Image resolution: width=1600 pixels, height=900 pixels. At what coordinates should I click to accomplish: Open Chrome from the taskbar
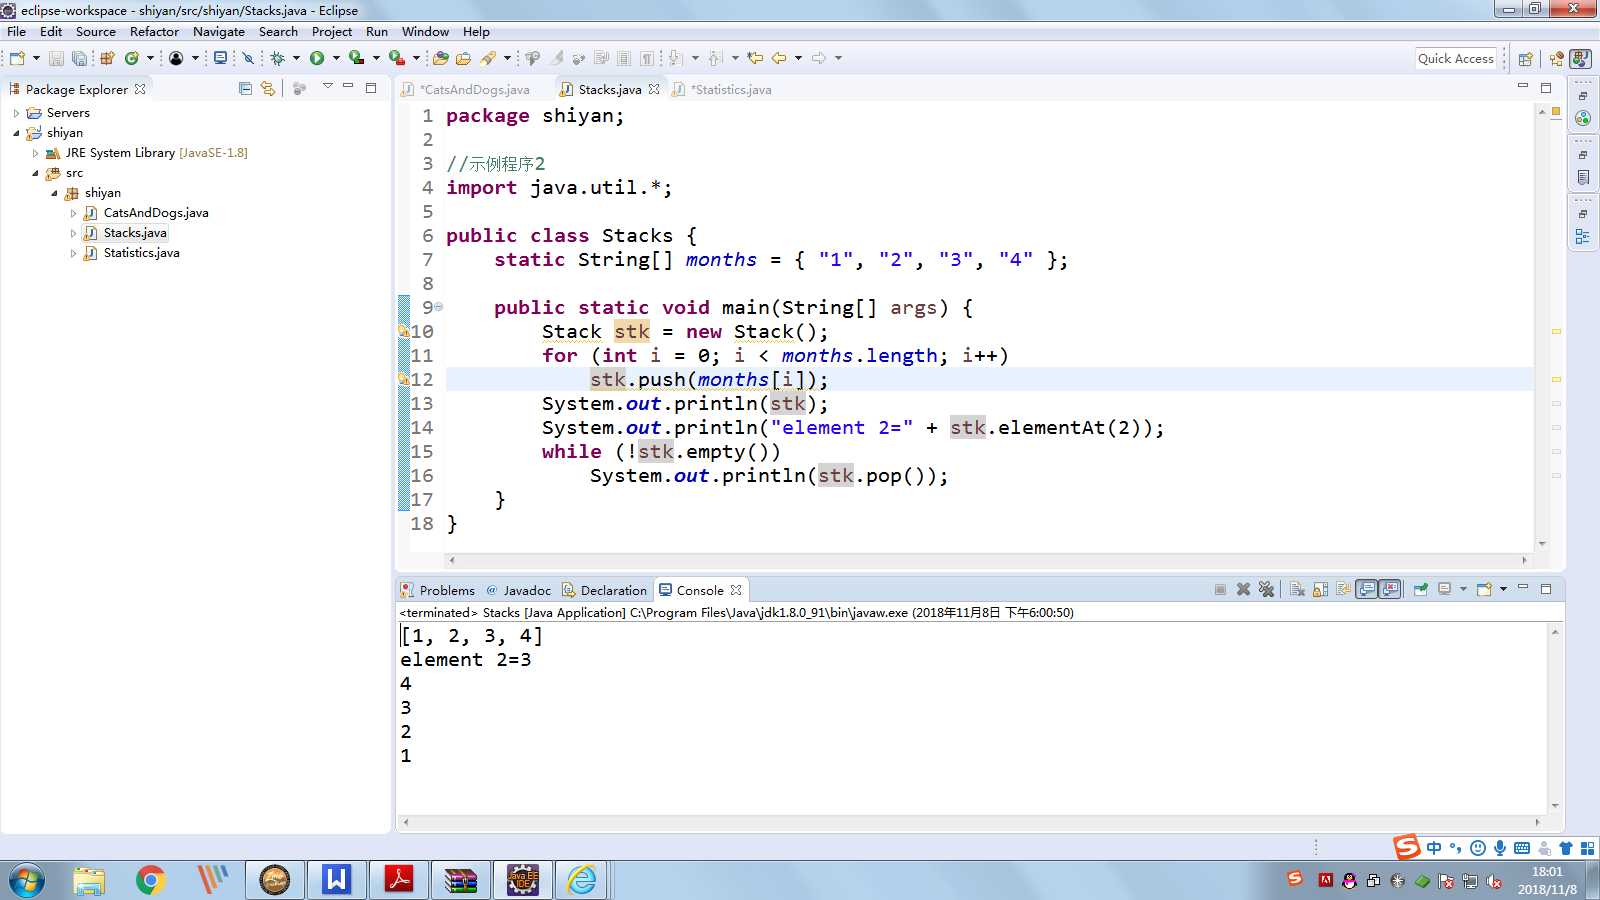coord(151,880)
